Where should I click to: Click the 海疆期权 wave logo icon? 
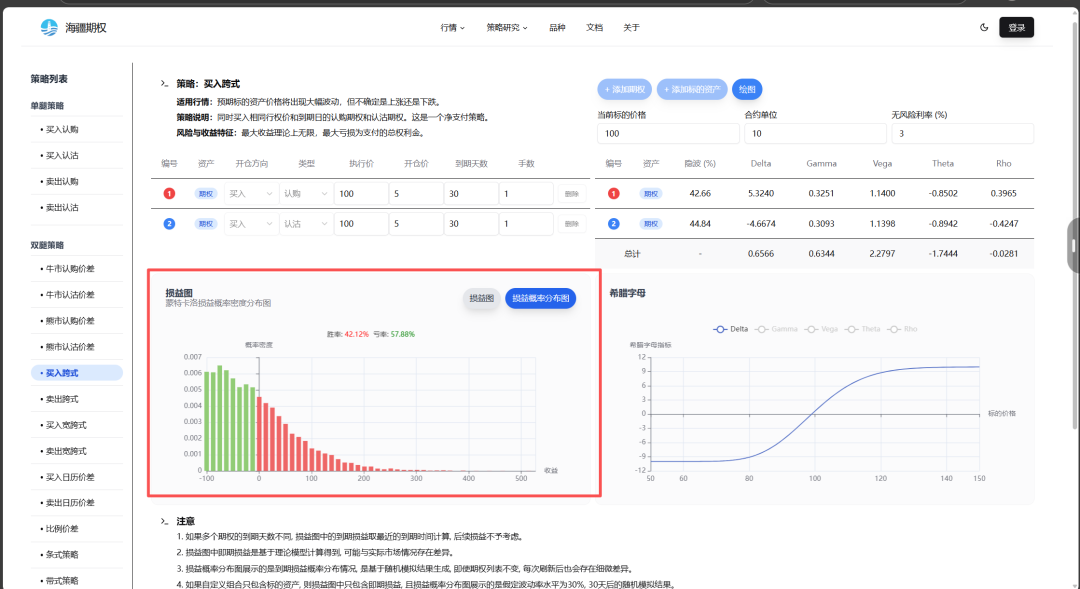49,27
